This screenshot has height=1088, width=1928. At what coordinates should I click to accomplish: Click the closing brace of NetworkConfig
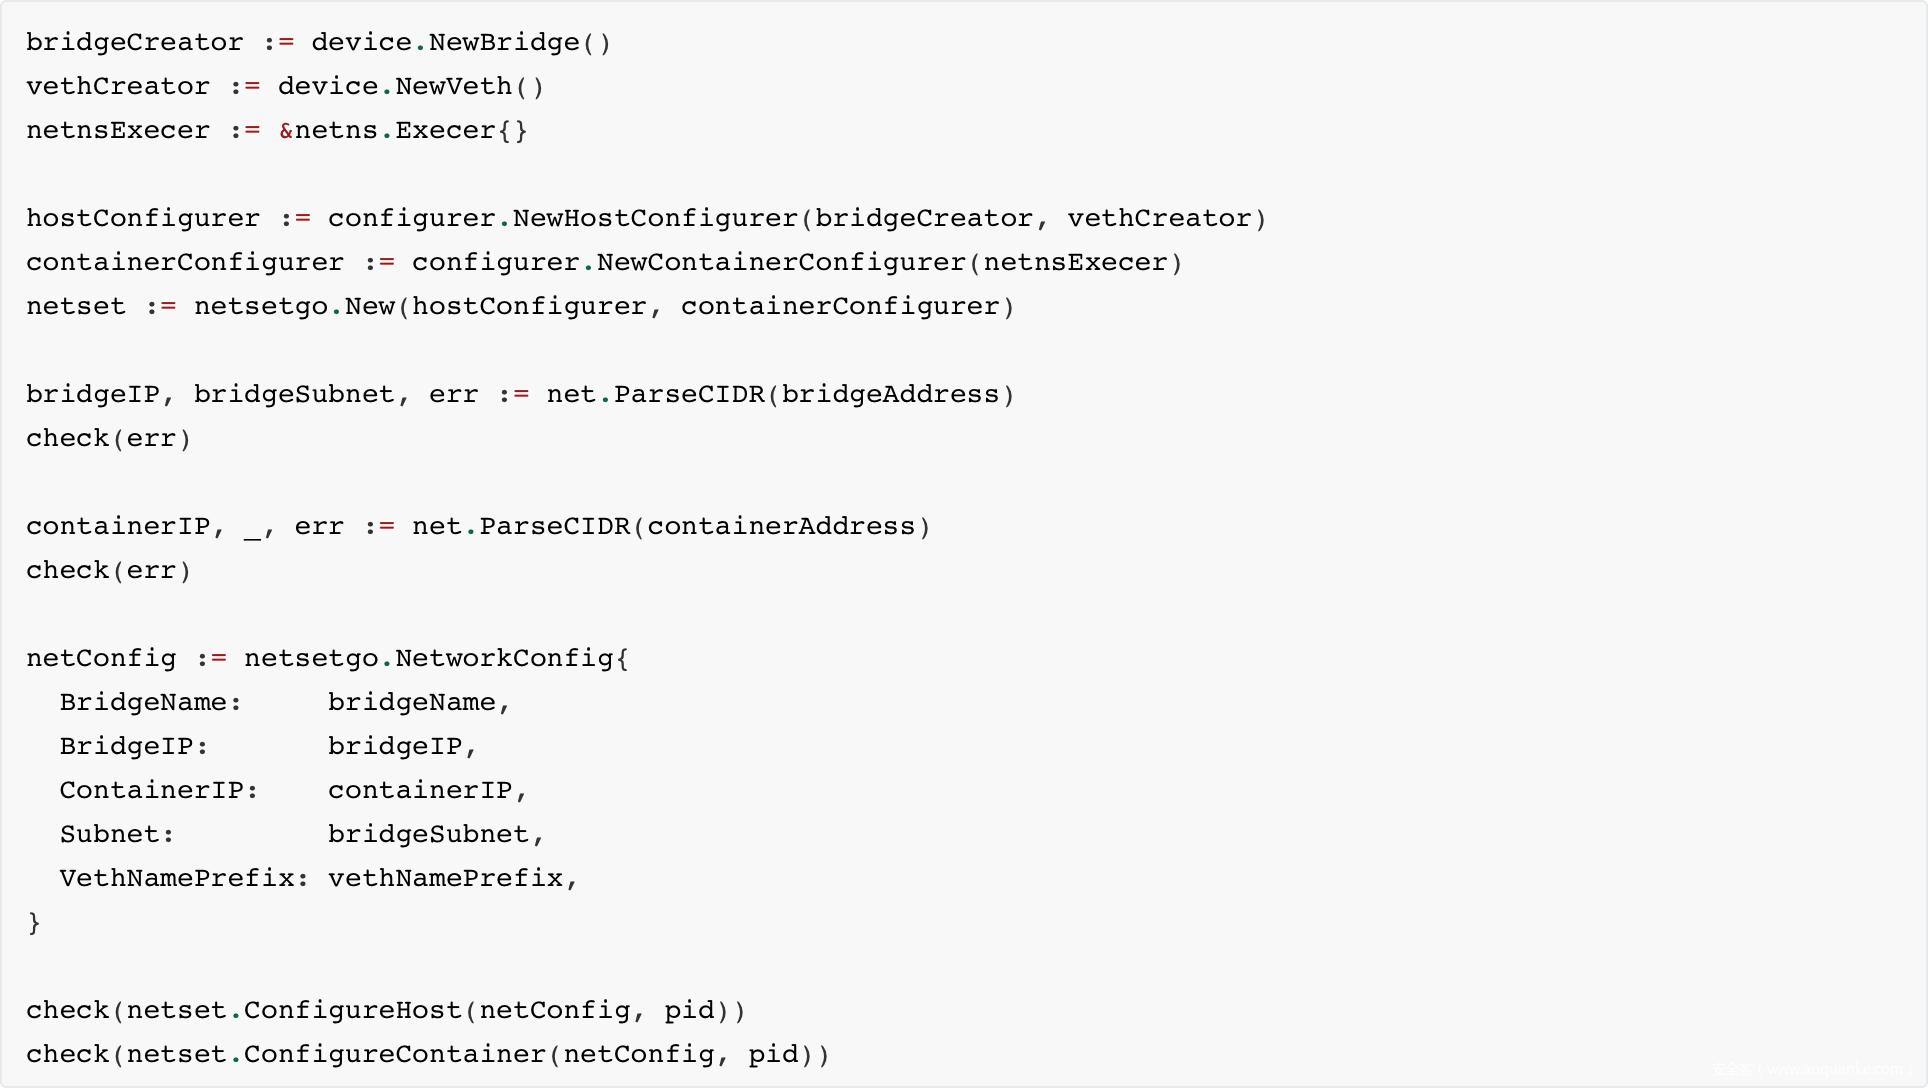click(x=34, y=923)
